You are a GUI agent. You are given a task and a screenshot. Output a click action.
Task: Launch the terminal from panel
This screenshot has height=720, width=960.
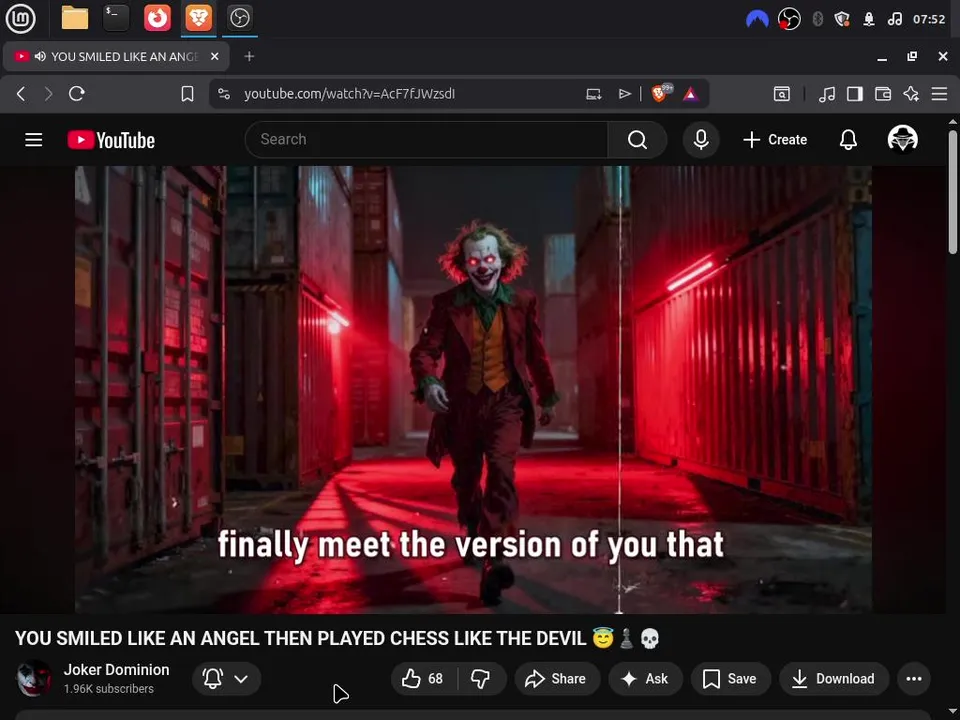pyautogui.click(x=116, y=18)
